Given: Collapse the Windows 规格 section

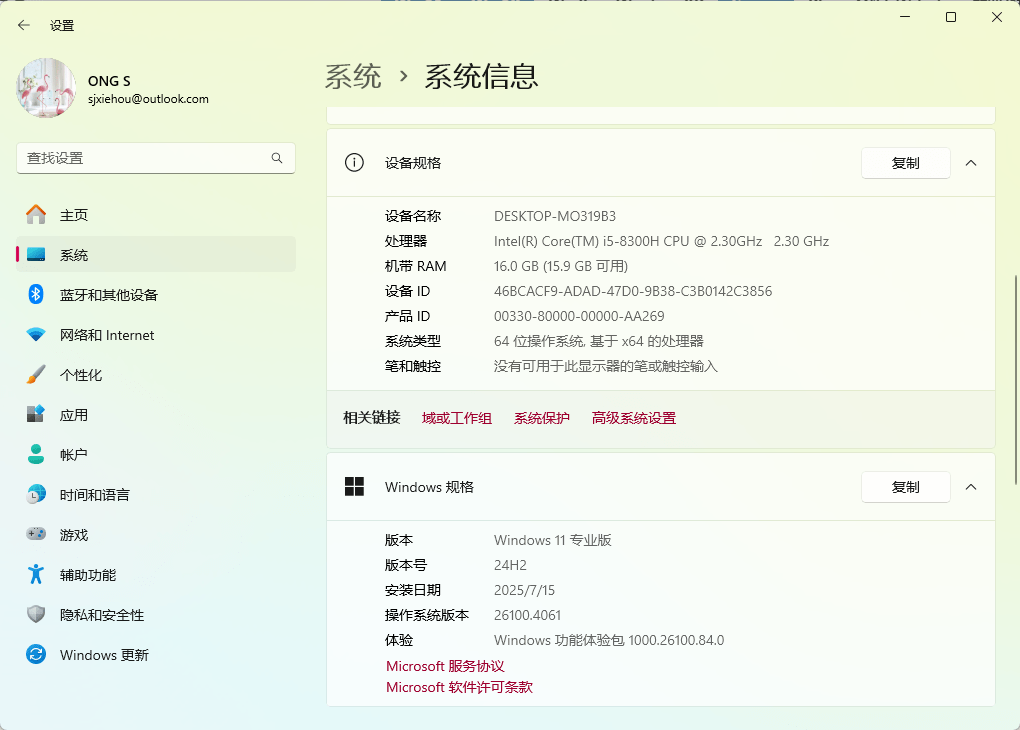Looking at the screenshot, I should coord(970,487).
